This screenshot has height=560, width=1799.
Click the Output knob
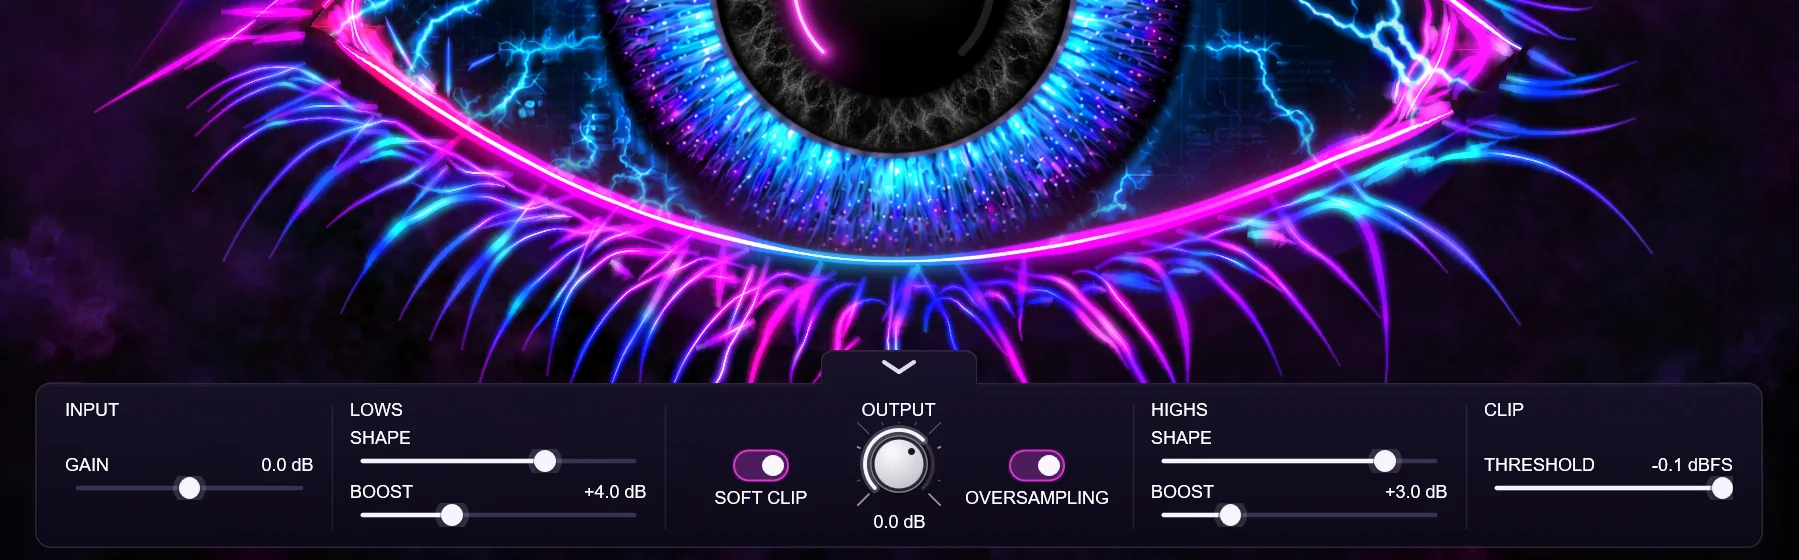click(898, 463)
